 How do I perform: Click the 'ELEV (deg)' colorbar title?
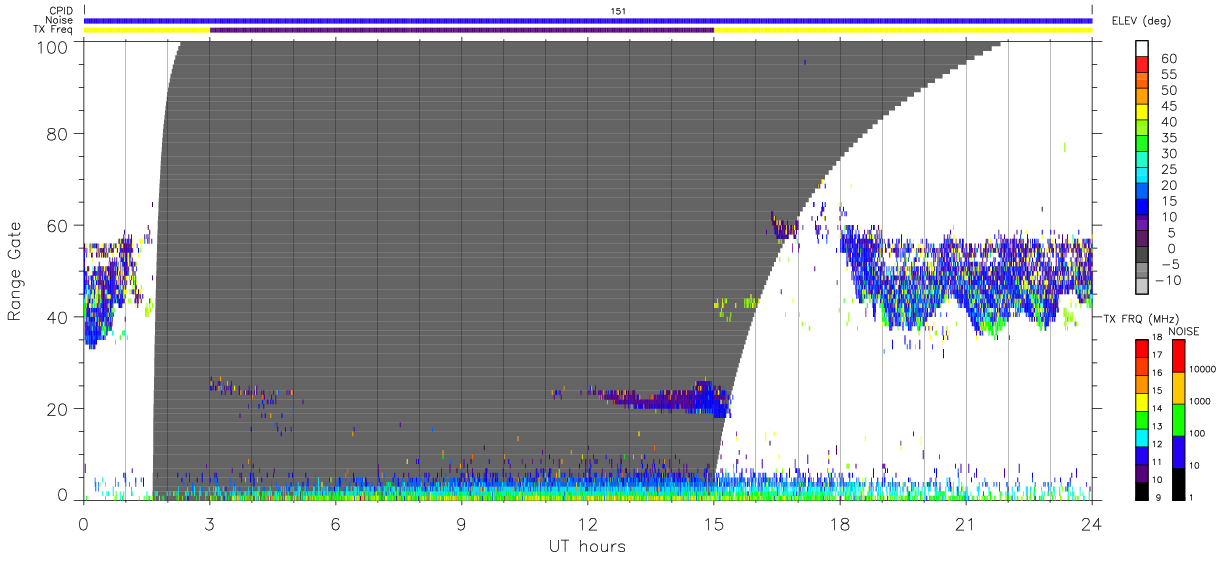pos(1142,21)
